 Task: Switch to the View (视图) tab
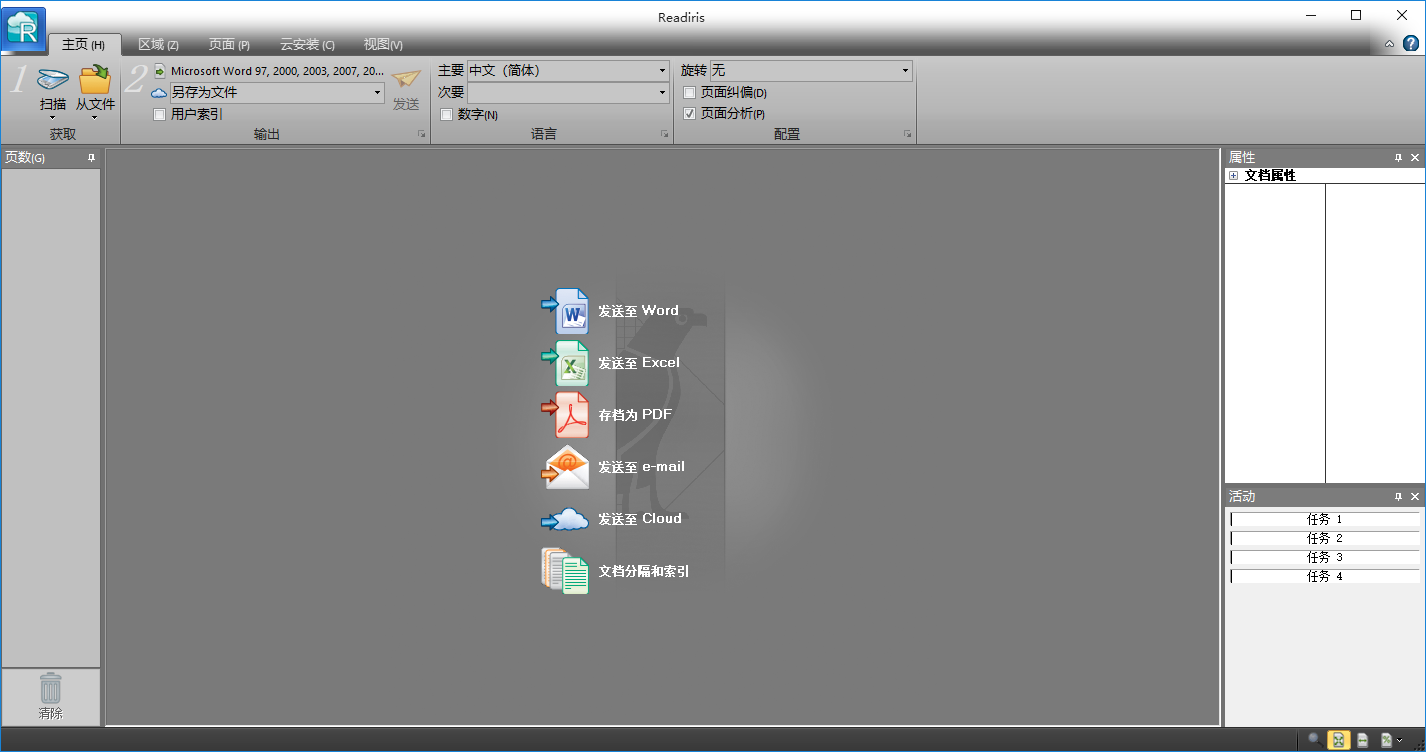[x=383, y=45]
